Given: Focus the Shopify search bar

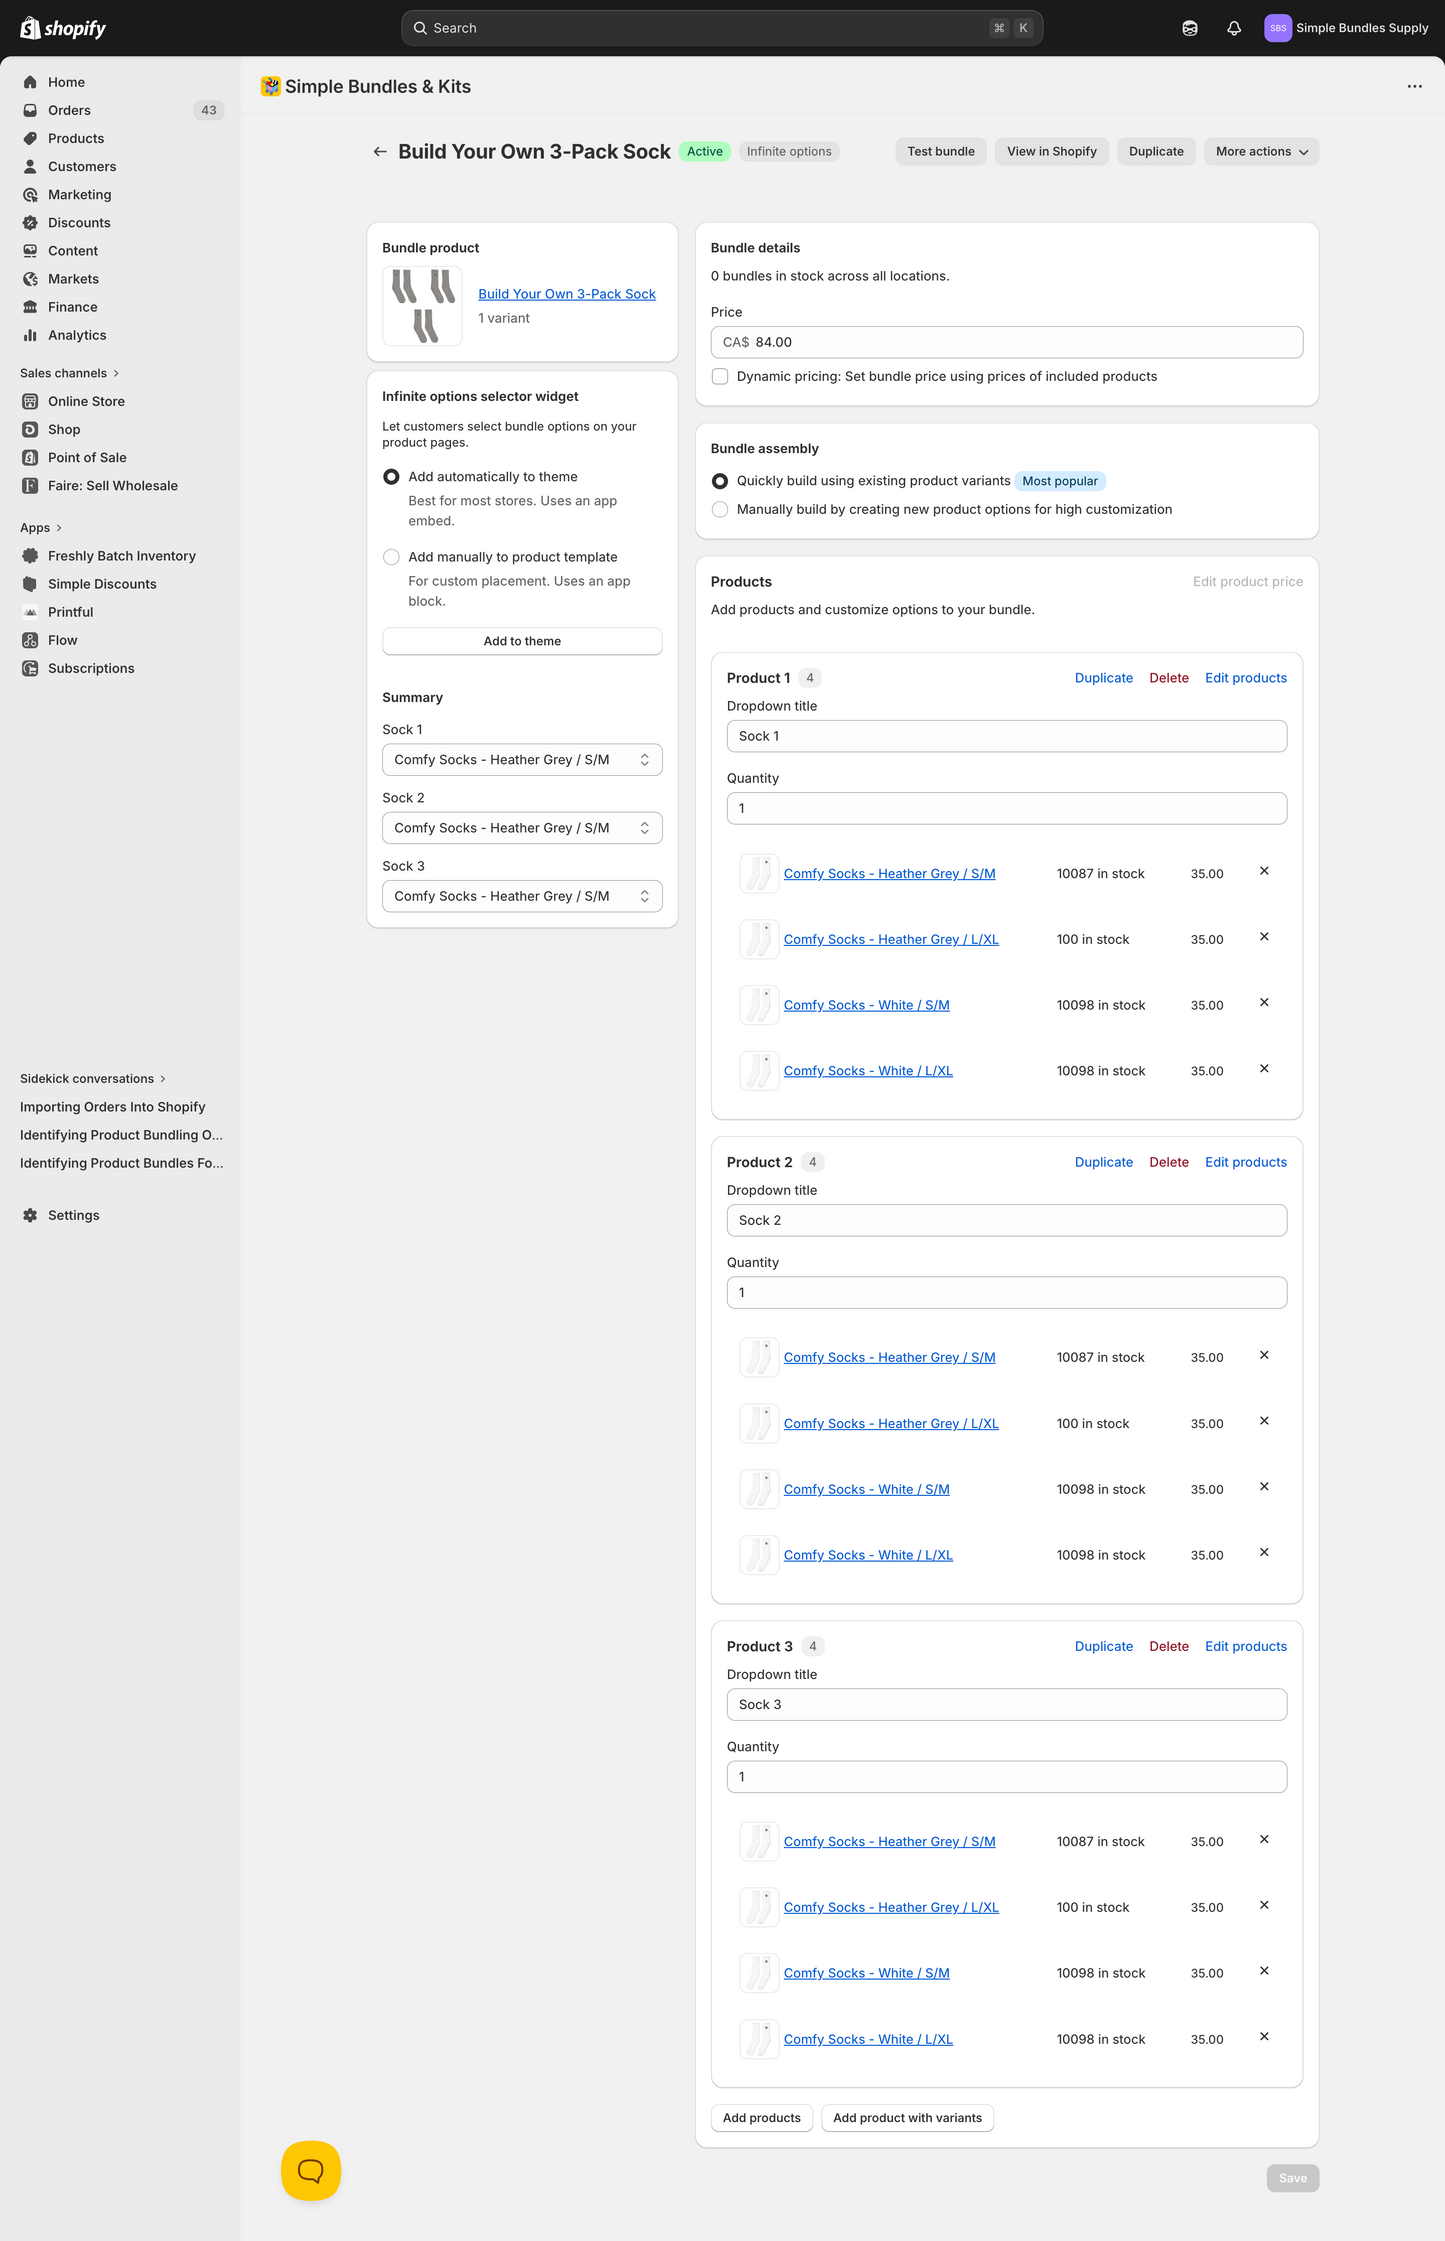Looking at the screenshot, I should point(722,28).
